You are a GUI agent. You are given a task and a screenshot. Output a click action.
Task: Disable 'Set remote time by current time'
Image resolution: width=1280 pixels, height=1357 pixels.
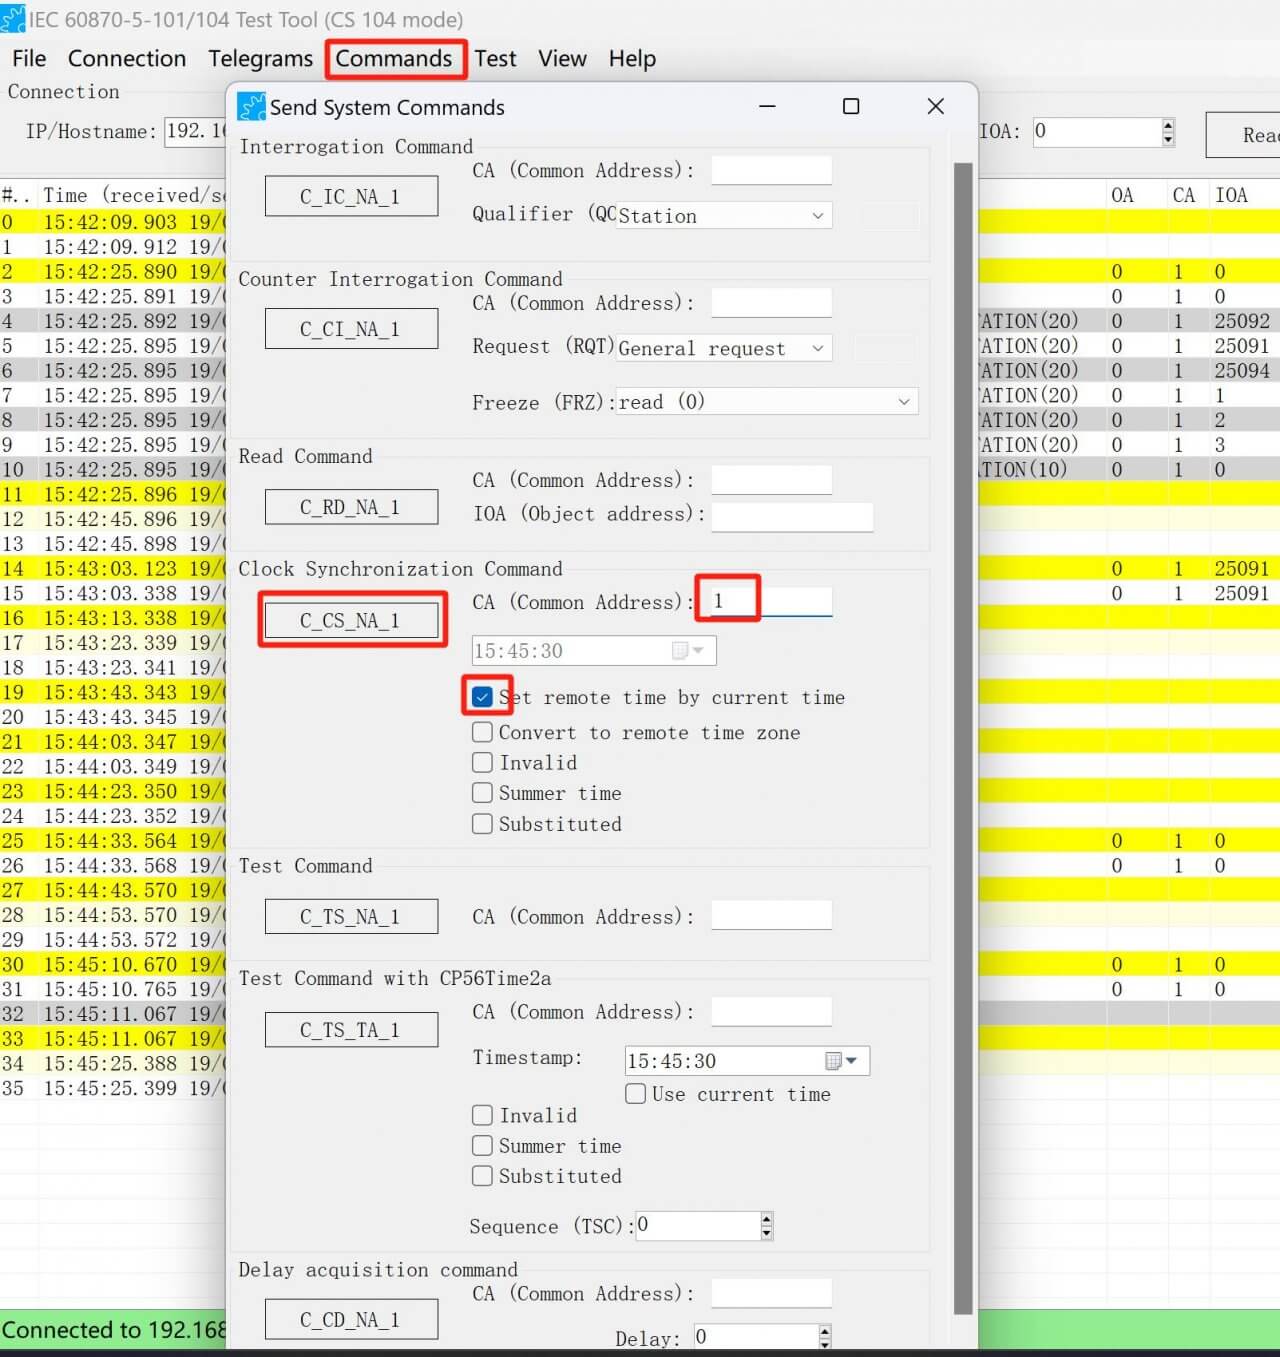click(x=482, y=697)
